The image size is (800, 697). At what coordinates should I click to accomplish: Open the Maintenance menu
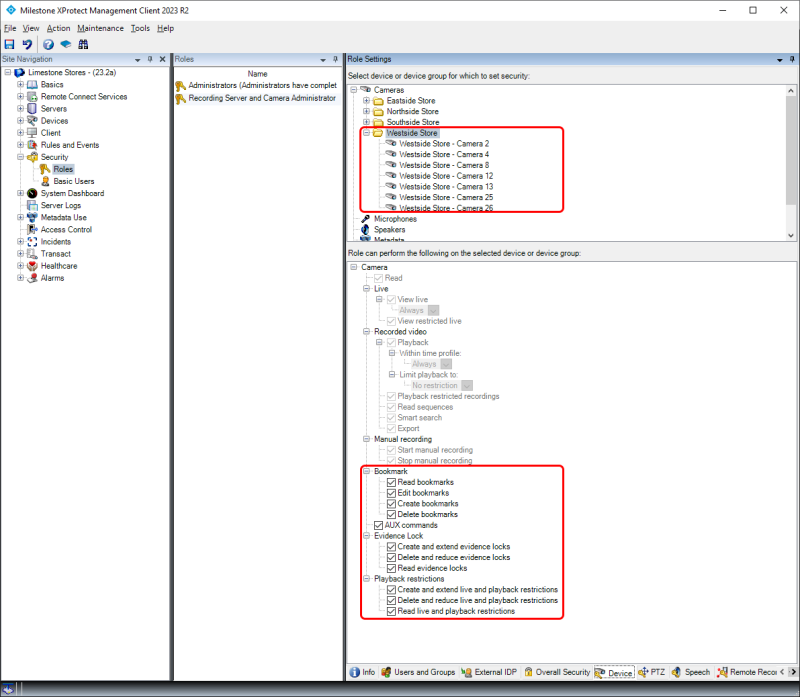(101, 28)
